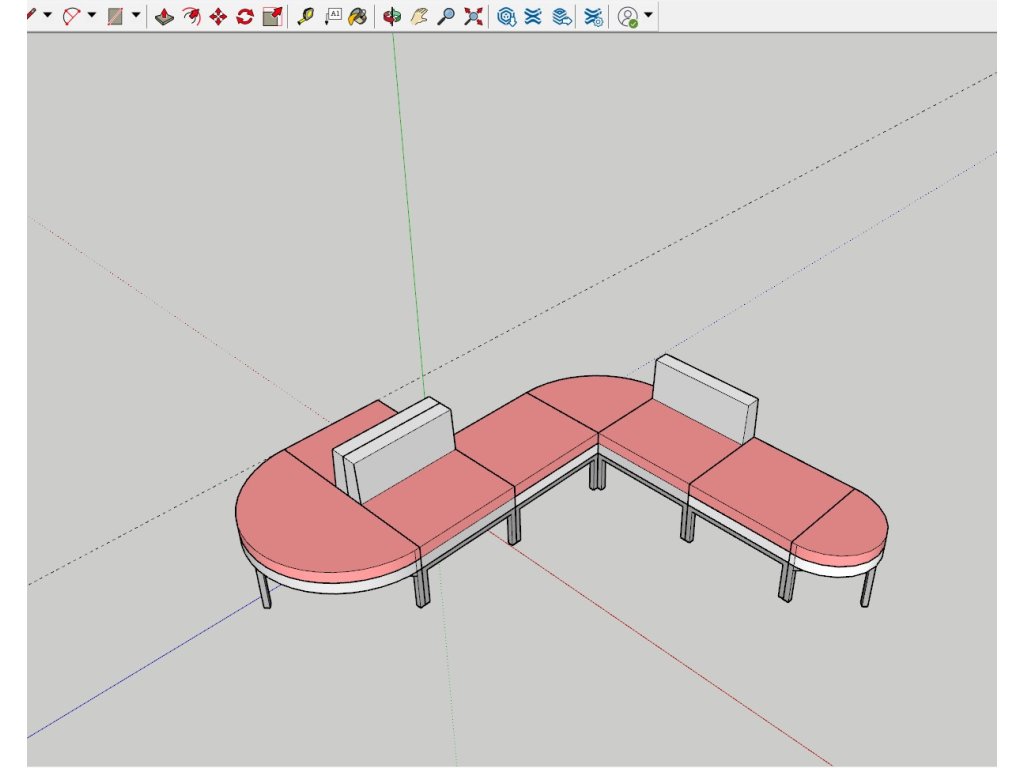Activate the Rotate tool
The width and height of the screenshot is (1024, 768).
(245, 16)
